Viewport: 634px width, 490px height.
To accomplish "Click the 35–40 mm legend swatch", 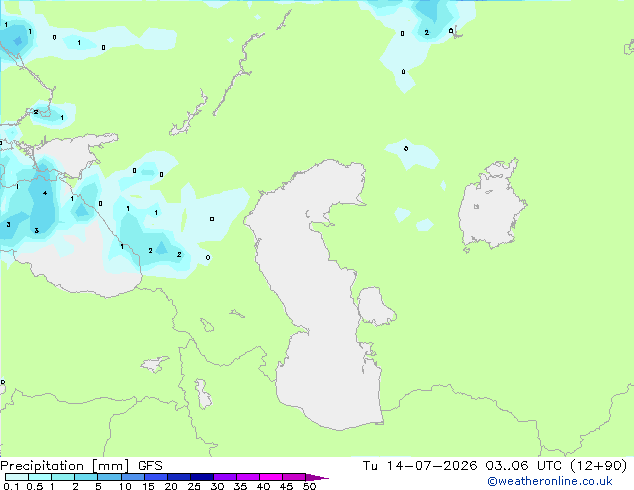I will click(x=247, y=477).
